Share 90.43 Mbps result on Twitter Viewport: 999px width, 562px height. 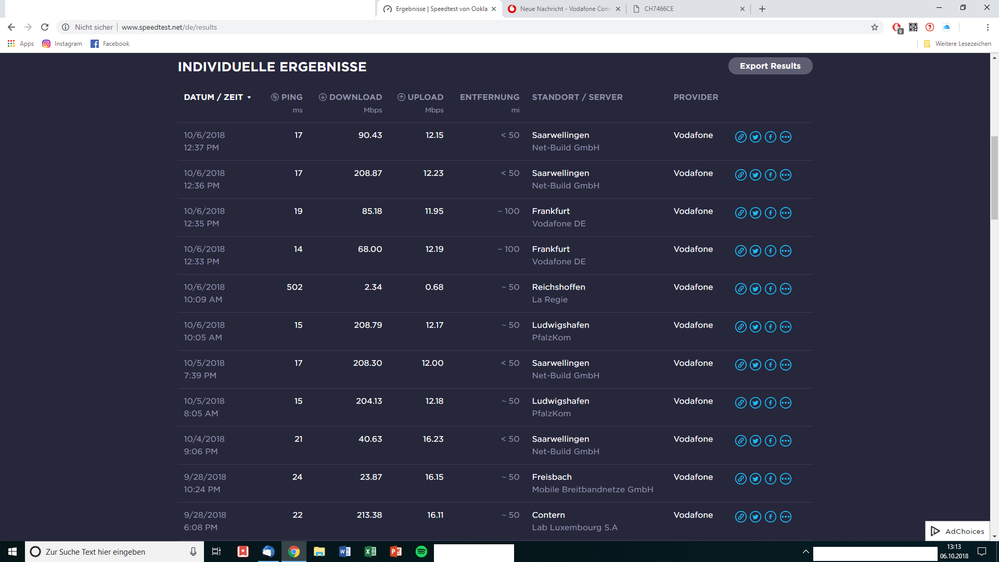point(756,137)
